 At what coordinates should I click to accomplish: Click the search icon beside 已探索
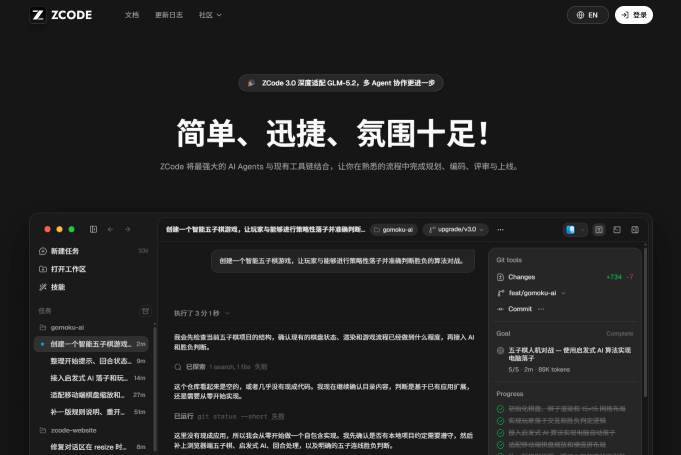tap(178, 367)
